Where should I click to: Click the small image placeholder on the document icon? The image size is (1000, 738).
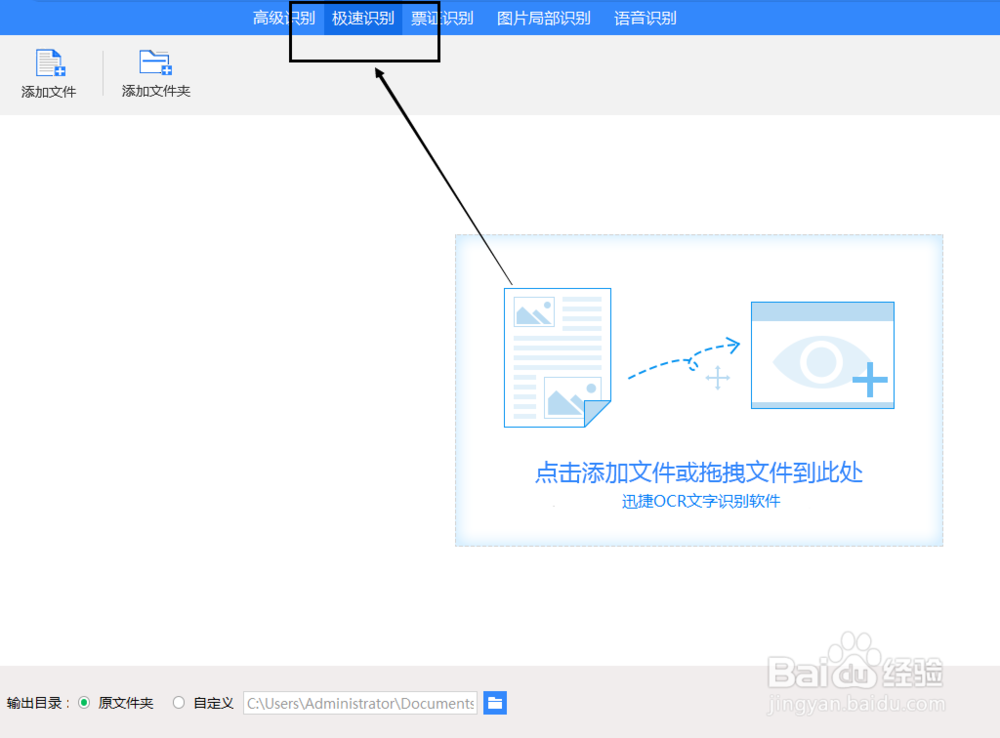coord(535,313)
